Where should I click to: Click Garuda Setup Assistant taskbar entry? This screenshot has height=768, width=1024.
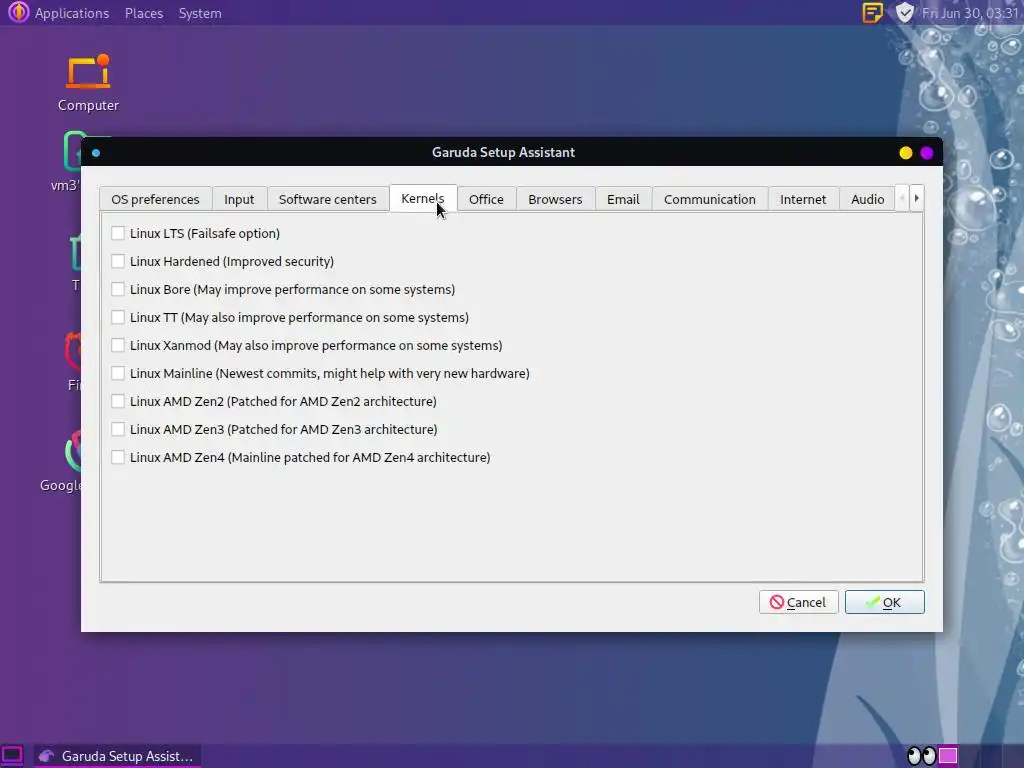click(x=118, y=756)
